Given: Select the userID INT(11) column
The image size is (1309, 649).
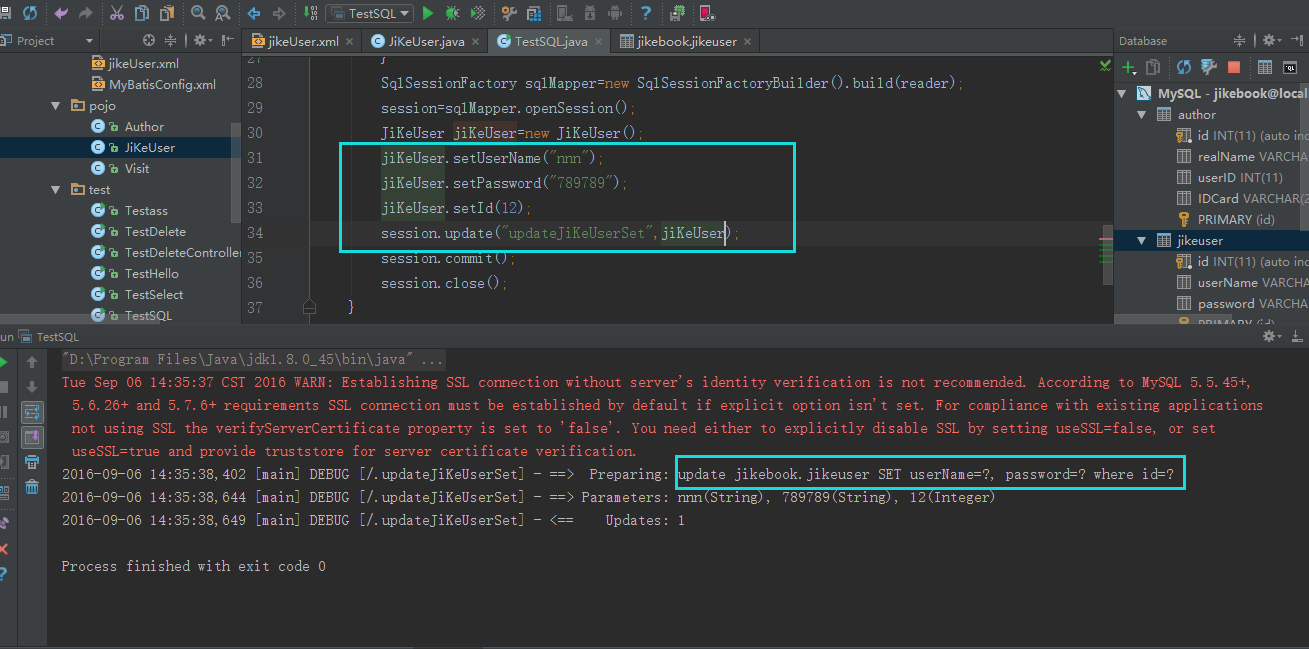Looking at the screenshot, I should coord(1231,178).
